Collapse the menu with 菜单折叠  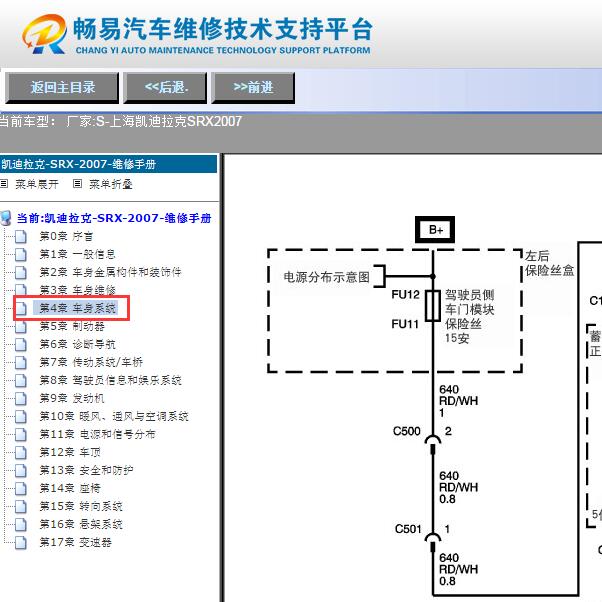[x=111, y=184]
